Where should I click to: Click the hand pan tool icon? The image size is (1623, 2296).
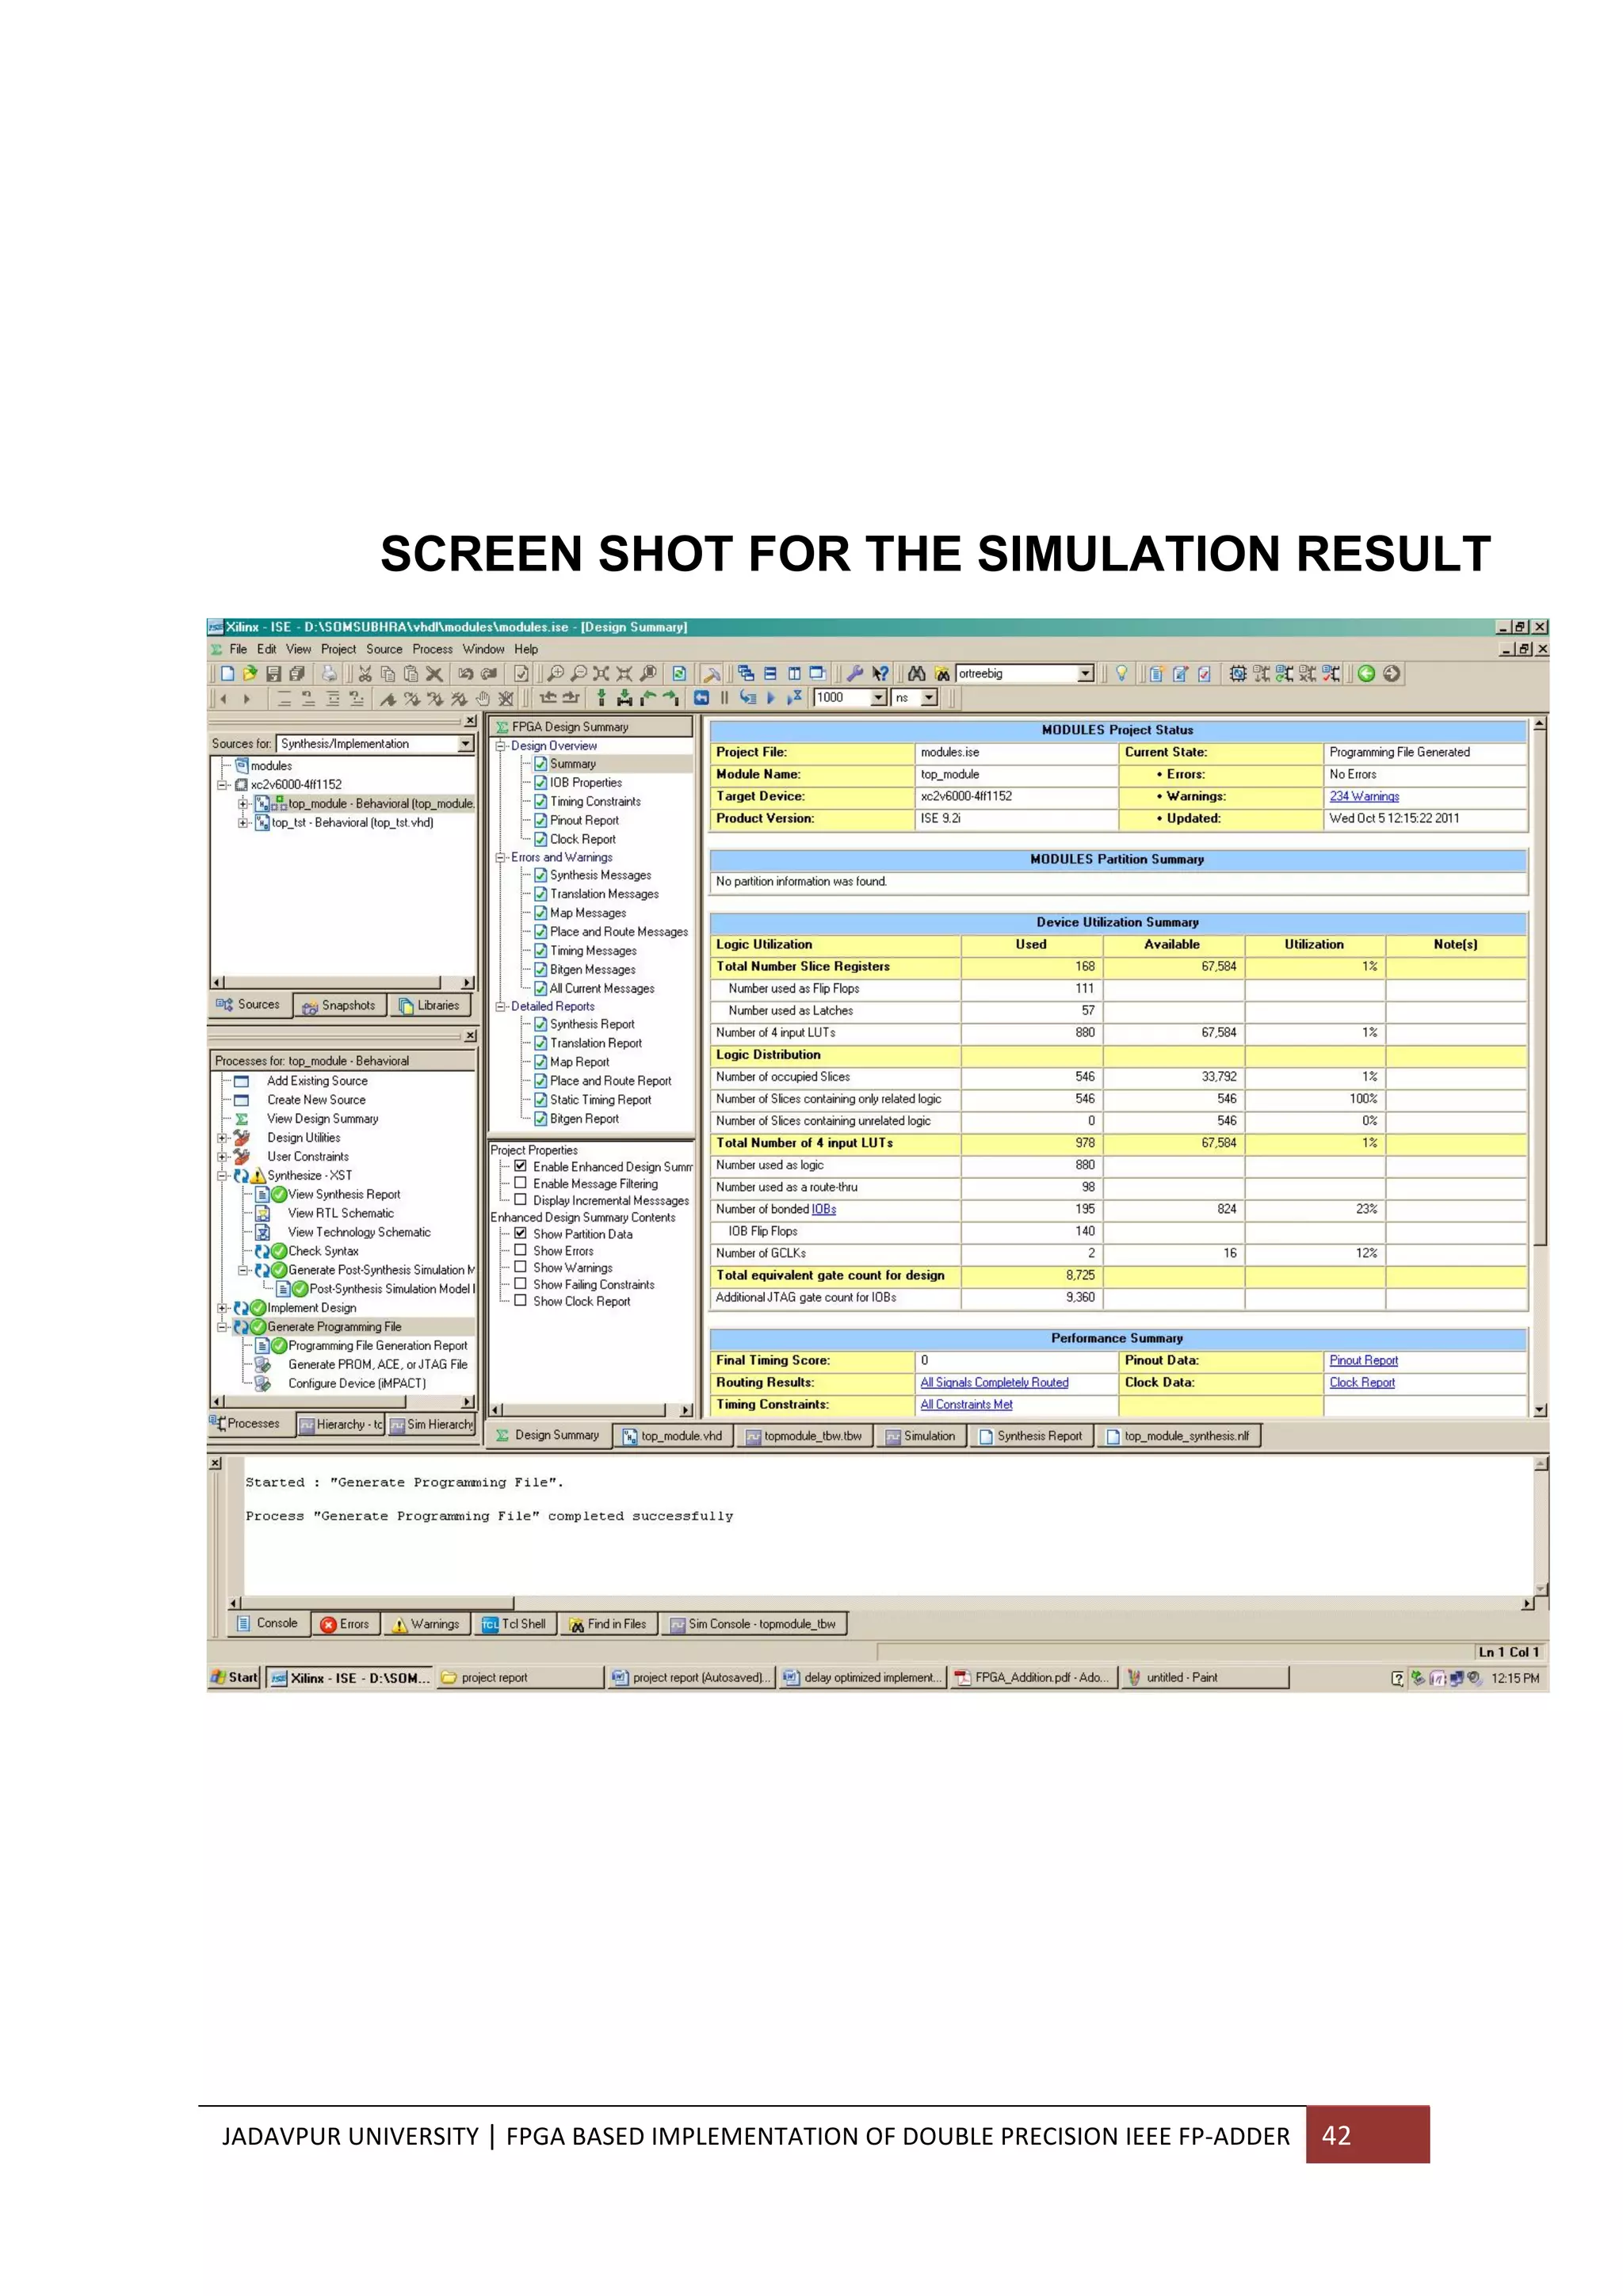point(482,698)
